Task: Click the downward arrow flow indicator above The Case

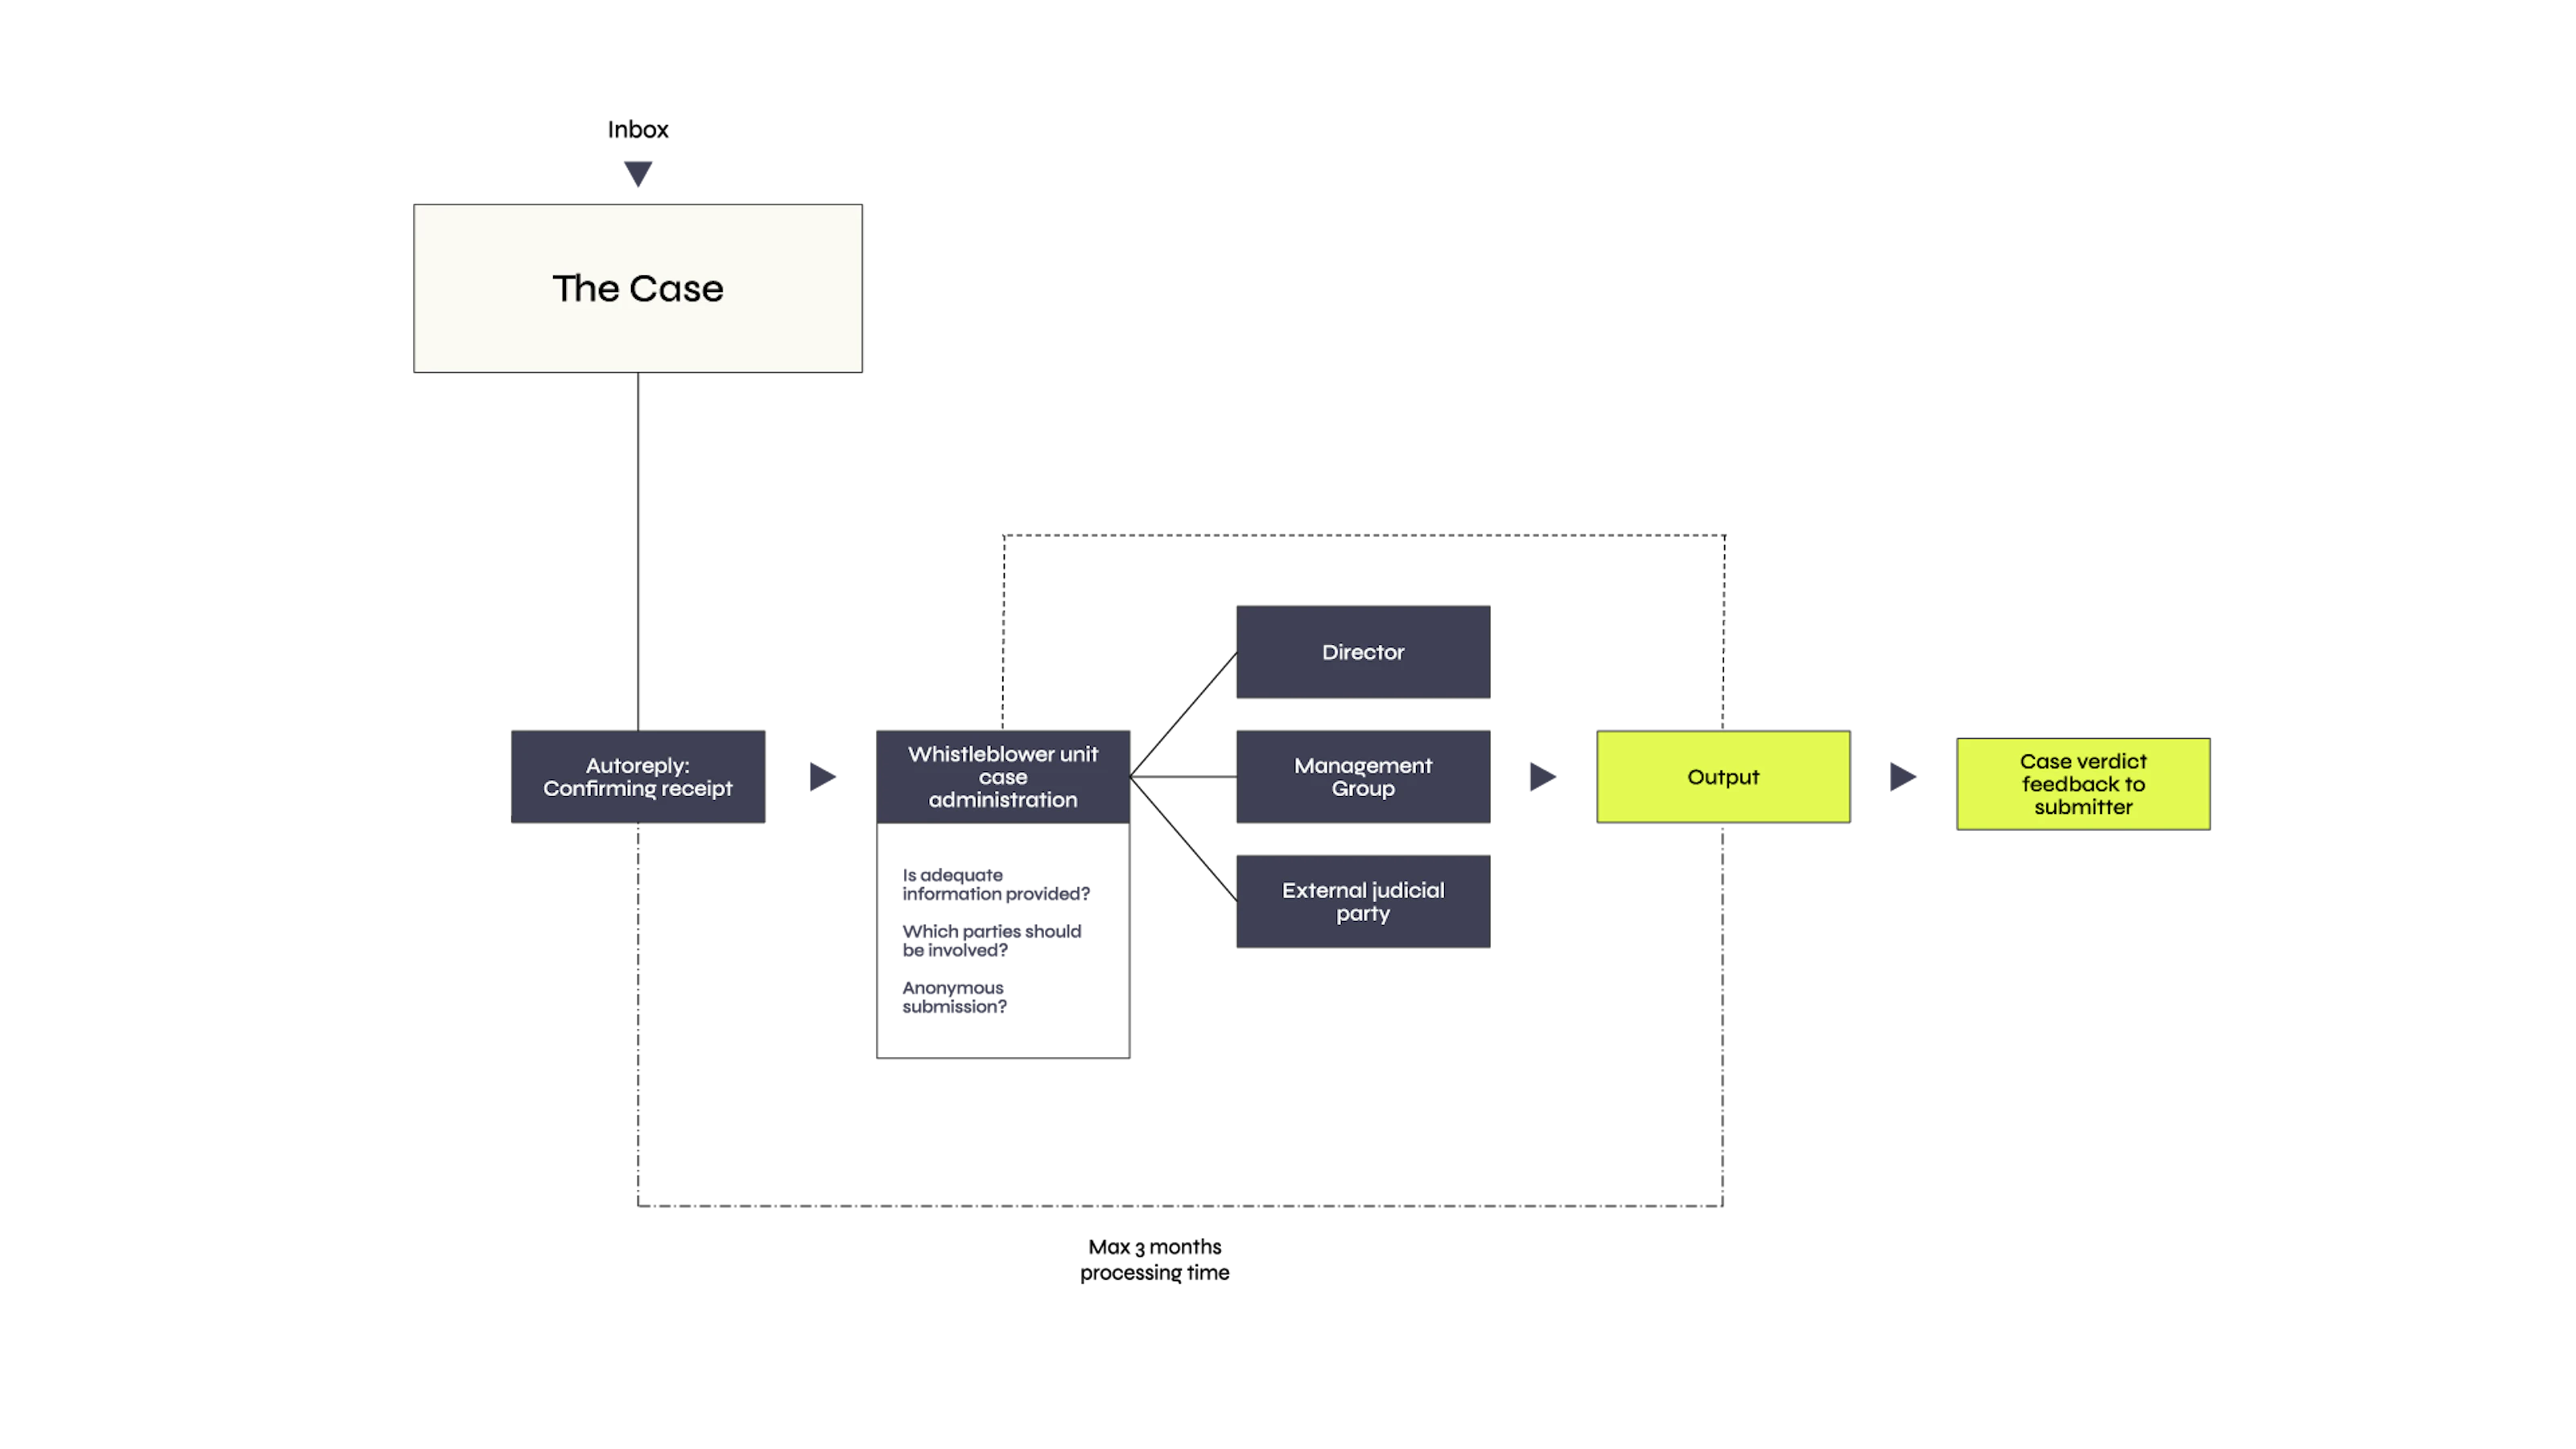Action: coord(637,171)
